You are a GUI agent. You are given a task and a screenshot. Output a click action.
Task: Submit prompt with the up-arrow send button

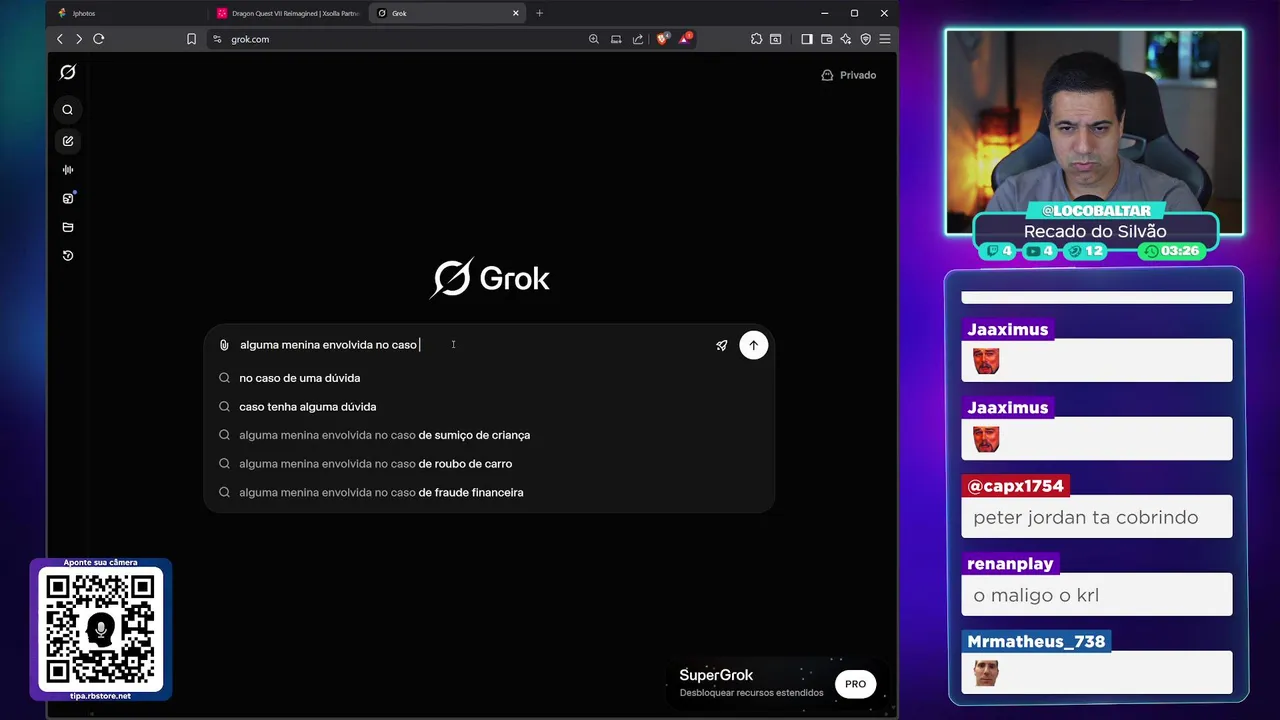point(753,345)
